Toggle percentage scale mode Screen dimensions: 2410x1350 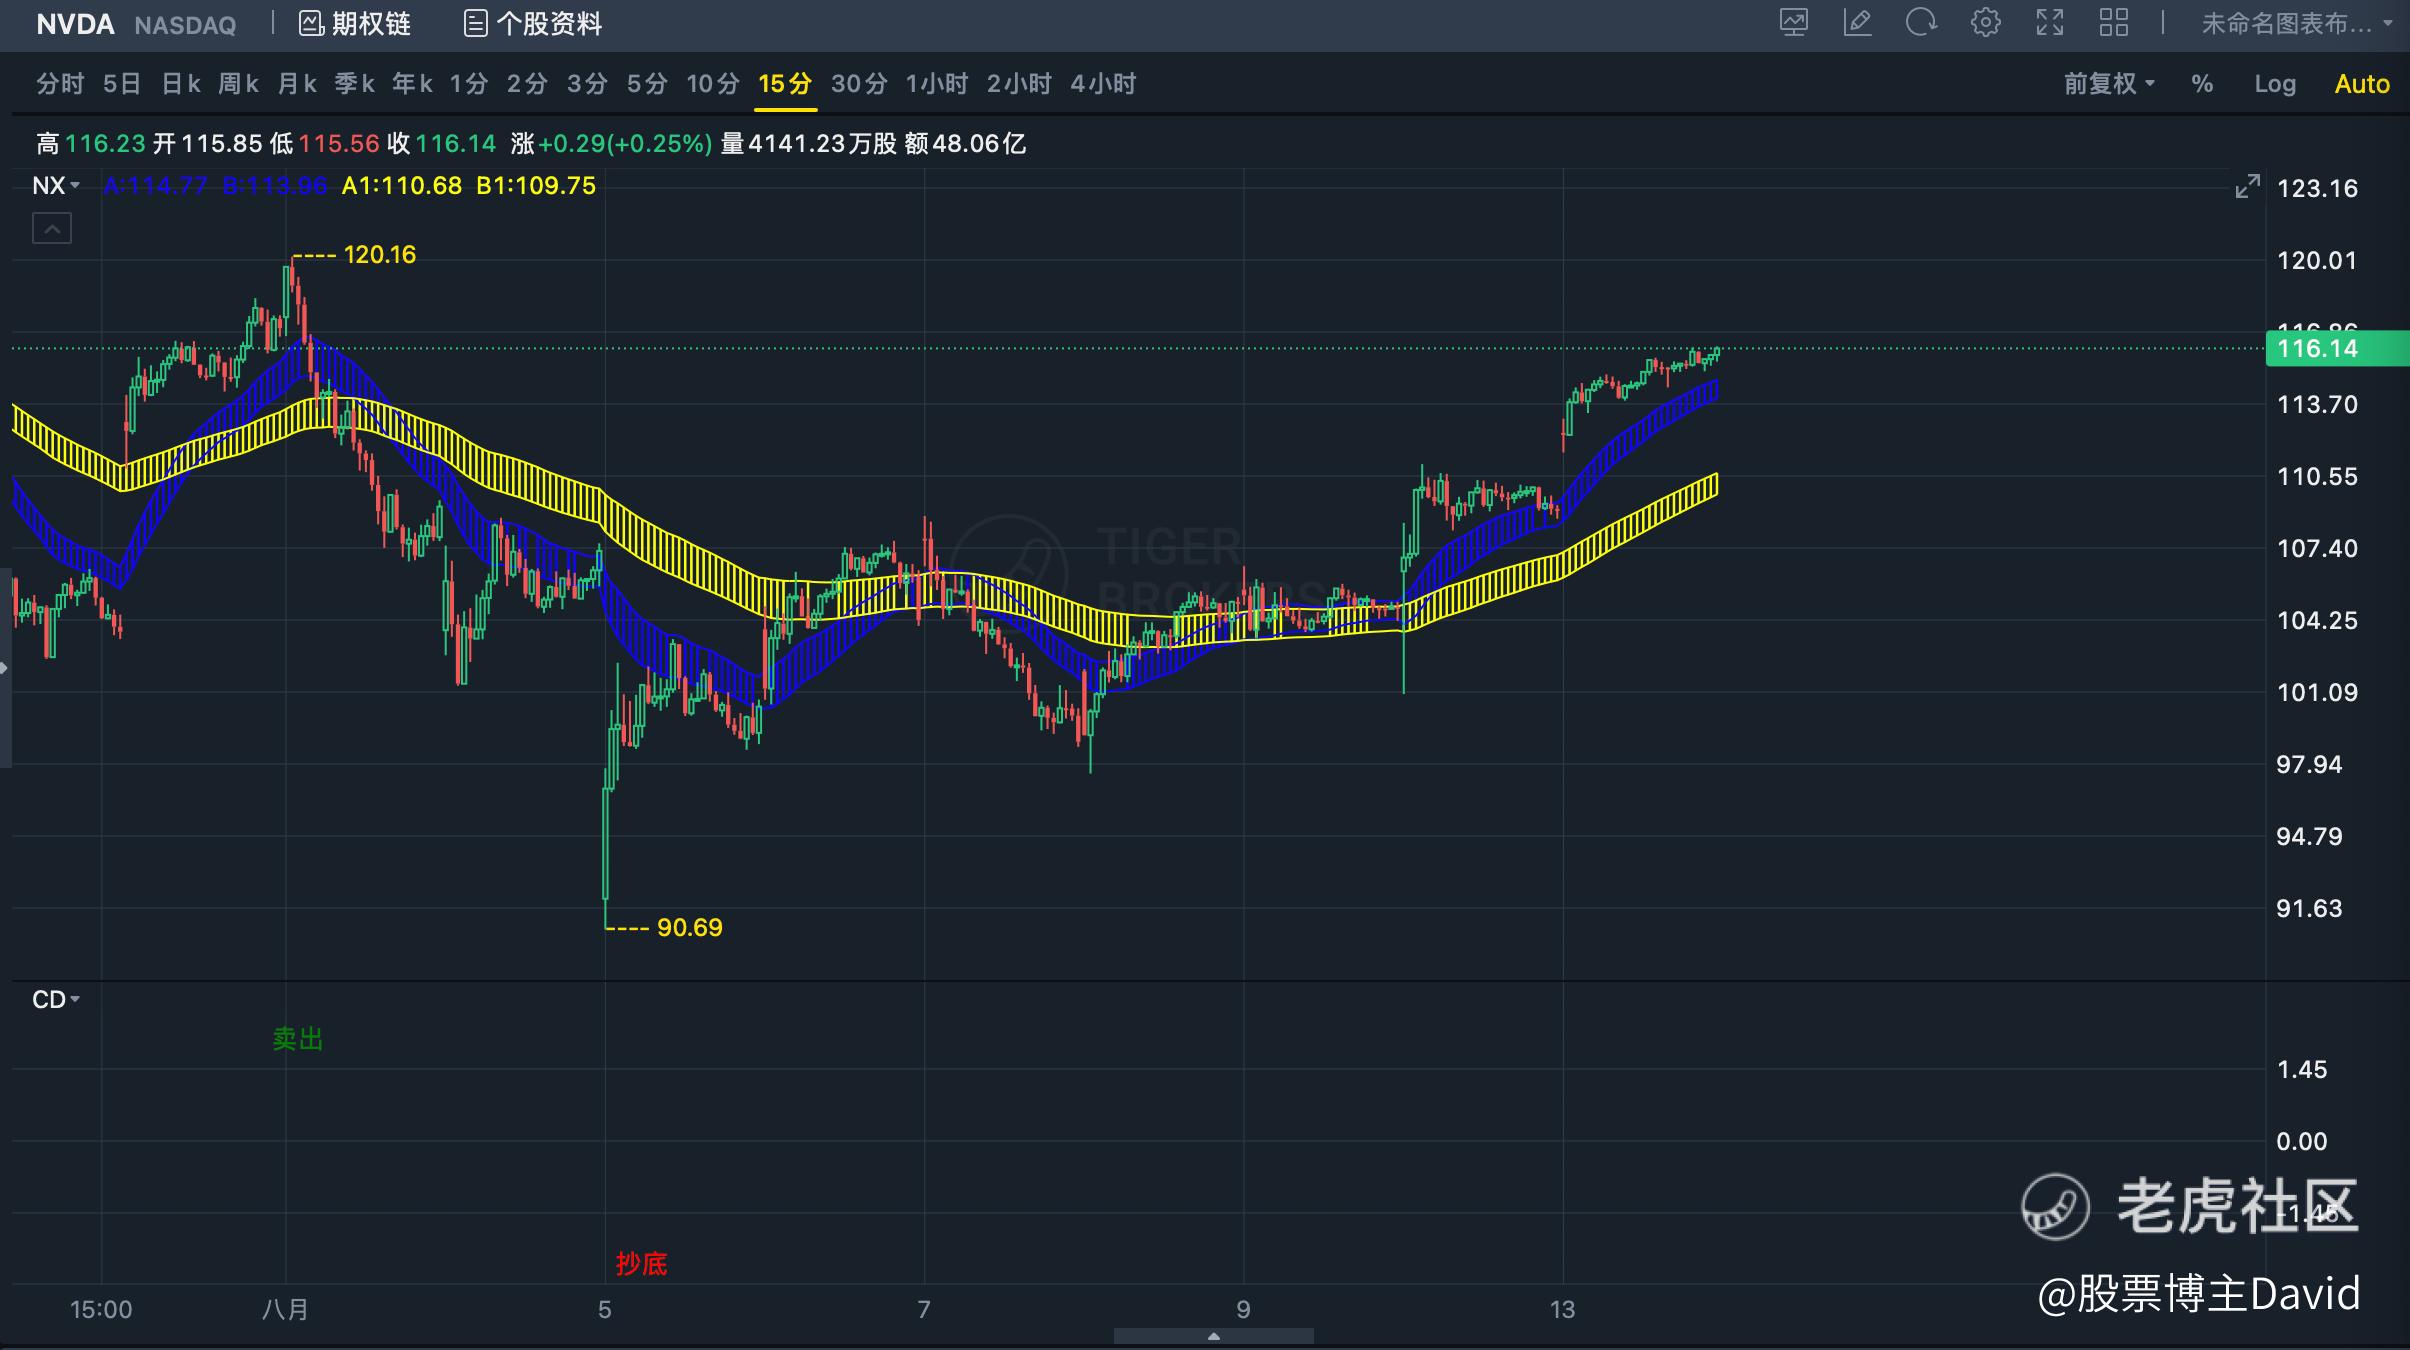pos(2202,84)
